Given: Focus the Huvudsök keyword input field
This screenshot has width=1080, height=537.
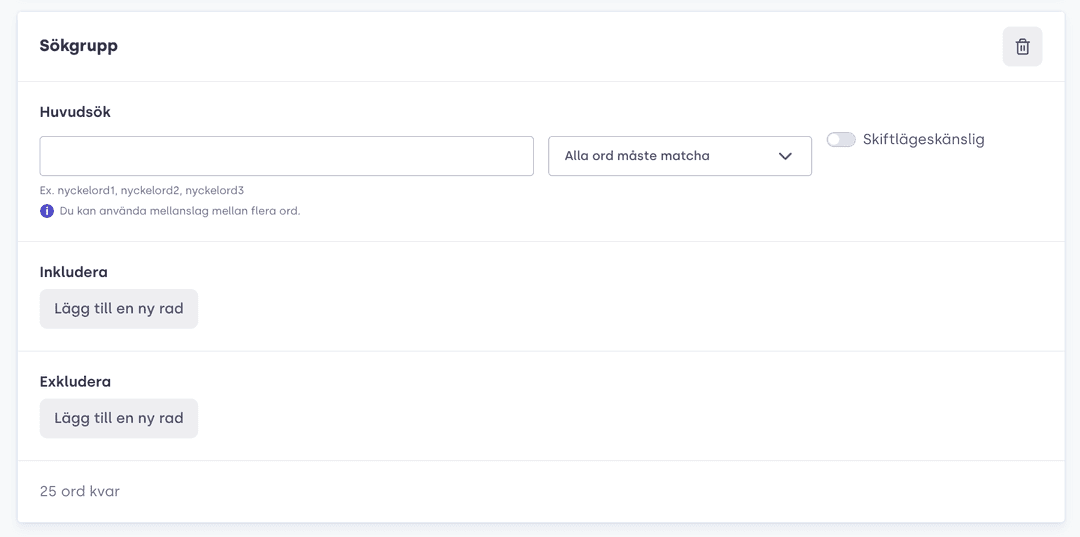Looking at the screenshot, I should coord(287,156).
